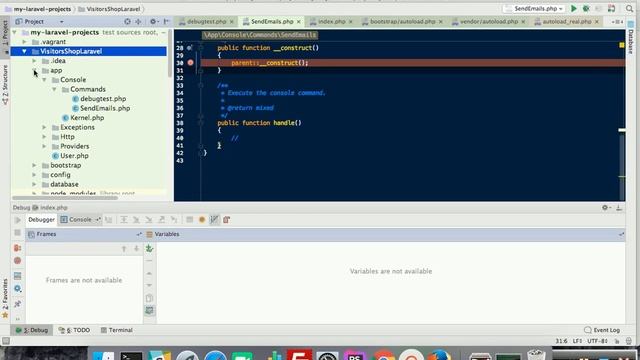The height and width of the screenshot is (360, 640).
Task: Collapse the Console folder
Action: click(x=44, y=80)
